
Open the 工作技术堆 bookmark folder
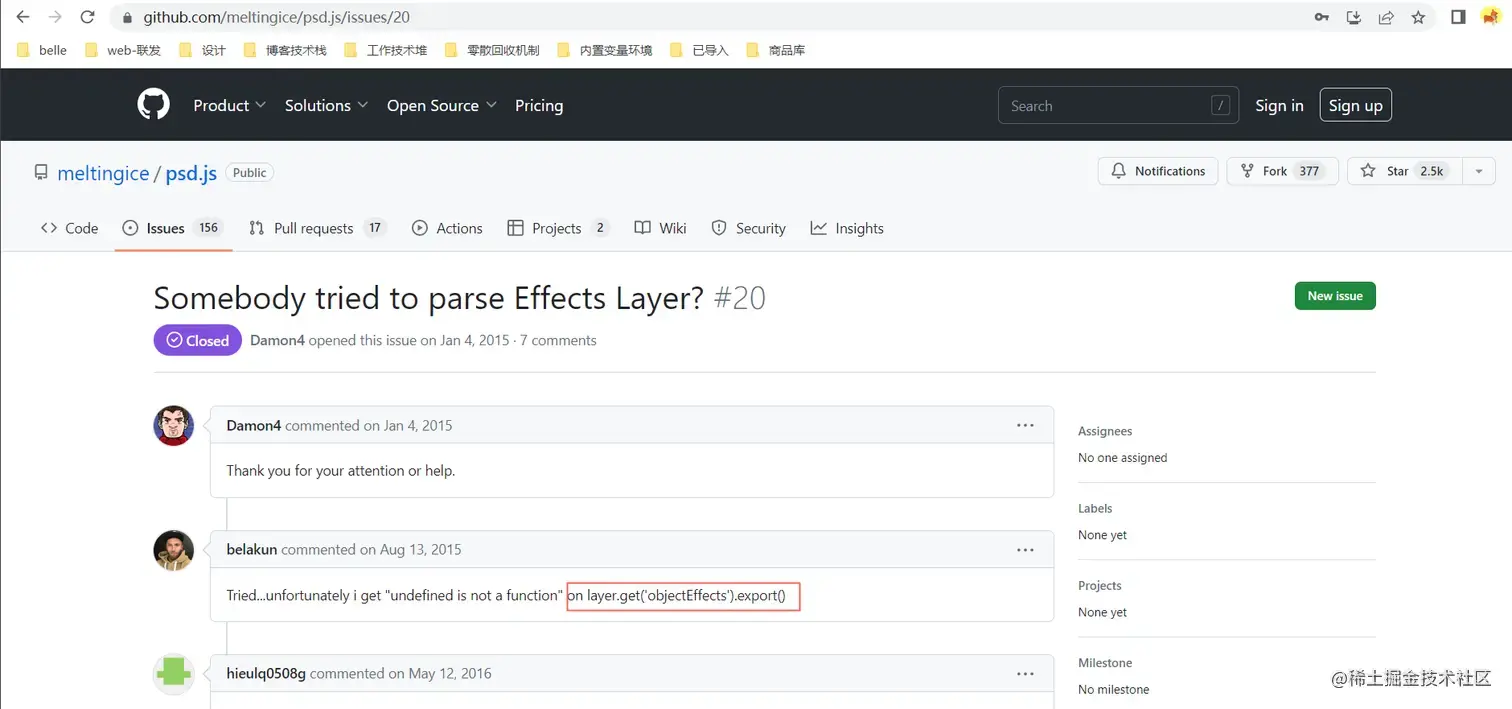click(385, 50)
